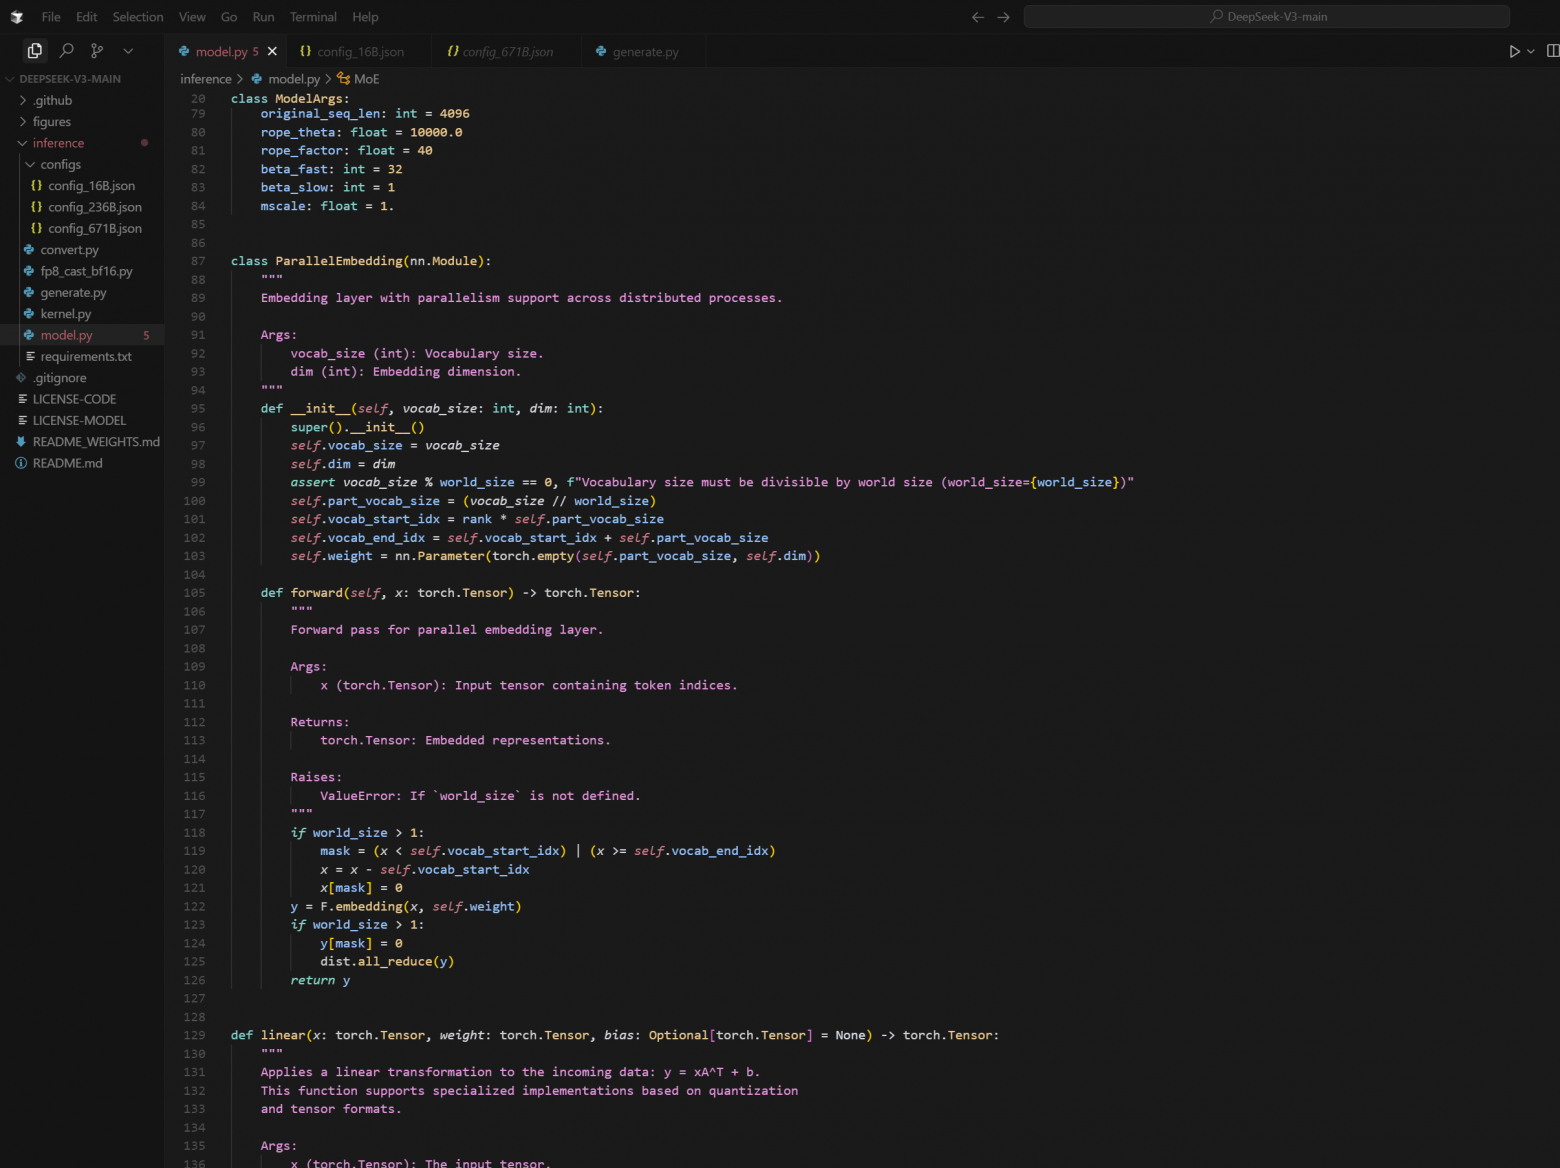Open the Source Control view

tap(97, 50)
